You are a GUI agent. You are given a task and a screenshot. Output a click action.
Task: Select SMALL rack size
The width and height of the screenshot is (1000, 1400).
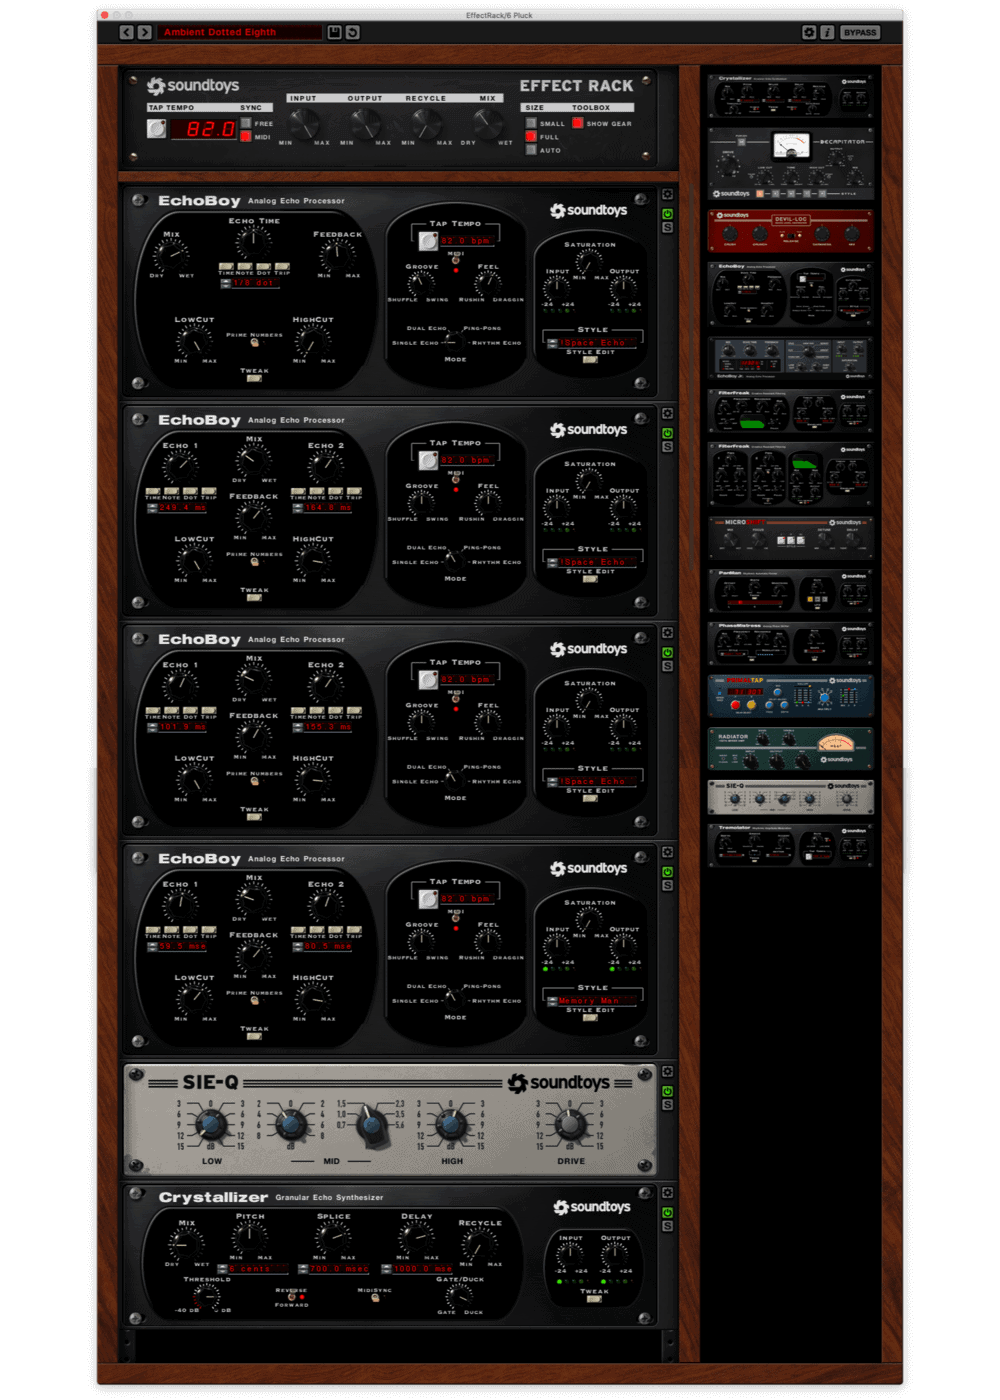click(x=531, y=123)
